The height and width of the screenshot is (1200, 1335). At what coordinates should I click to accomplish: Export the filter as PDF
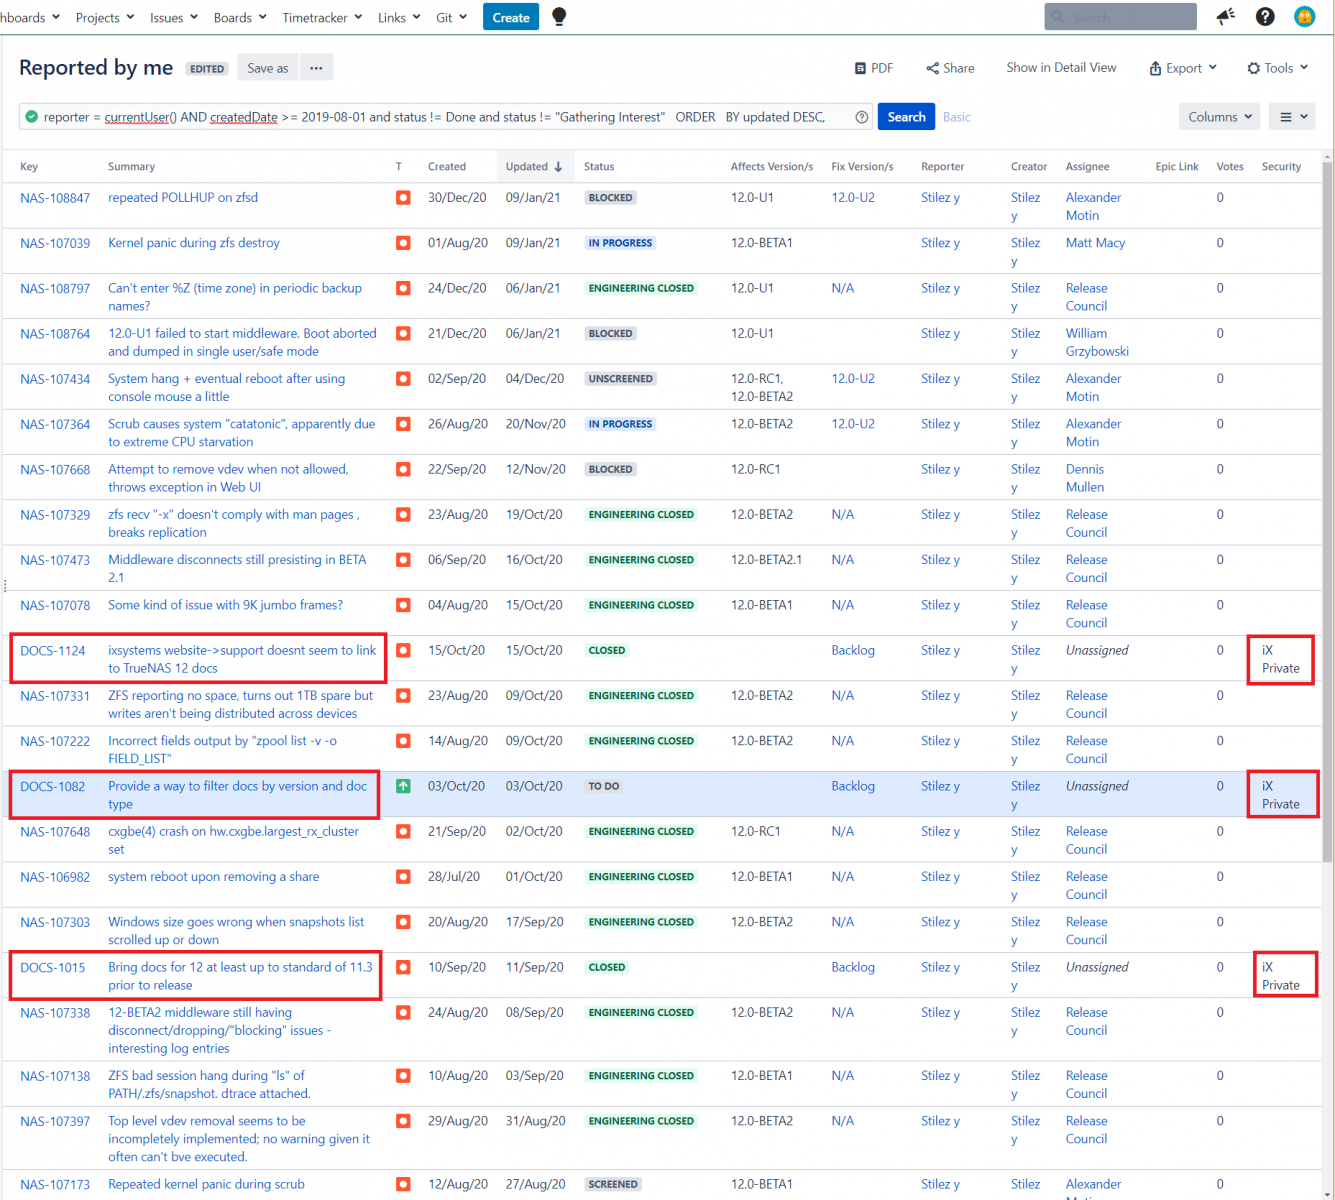873,68
